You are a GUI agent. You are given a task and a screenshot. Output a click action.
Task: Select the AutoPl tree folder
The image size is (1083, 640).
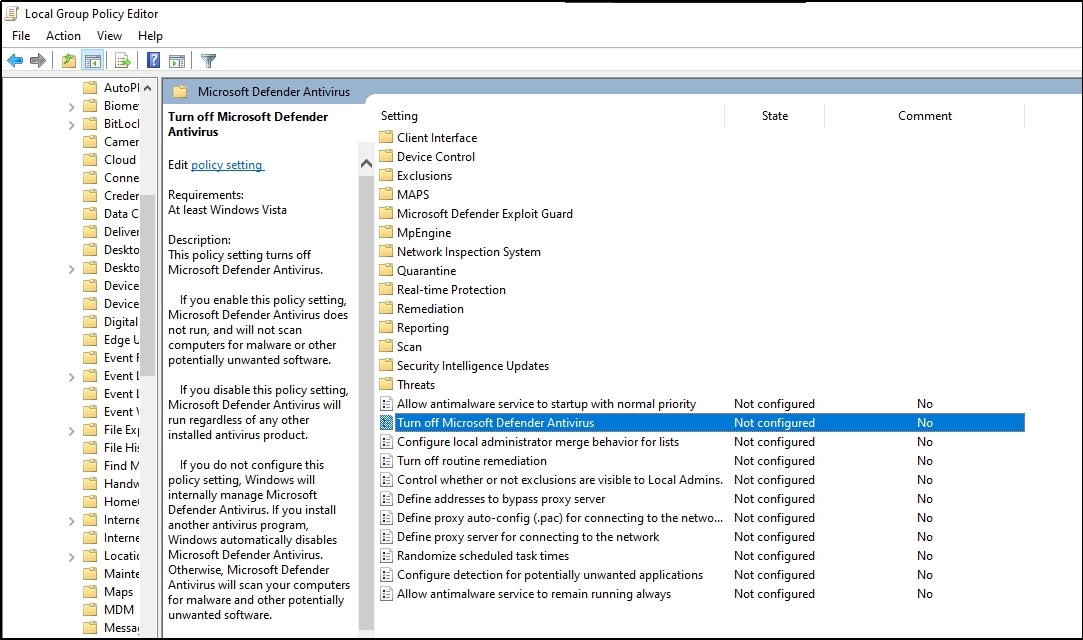pos(111,88)
